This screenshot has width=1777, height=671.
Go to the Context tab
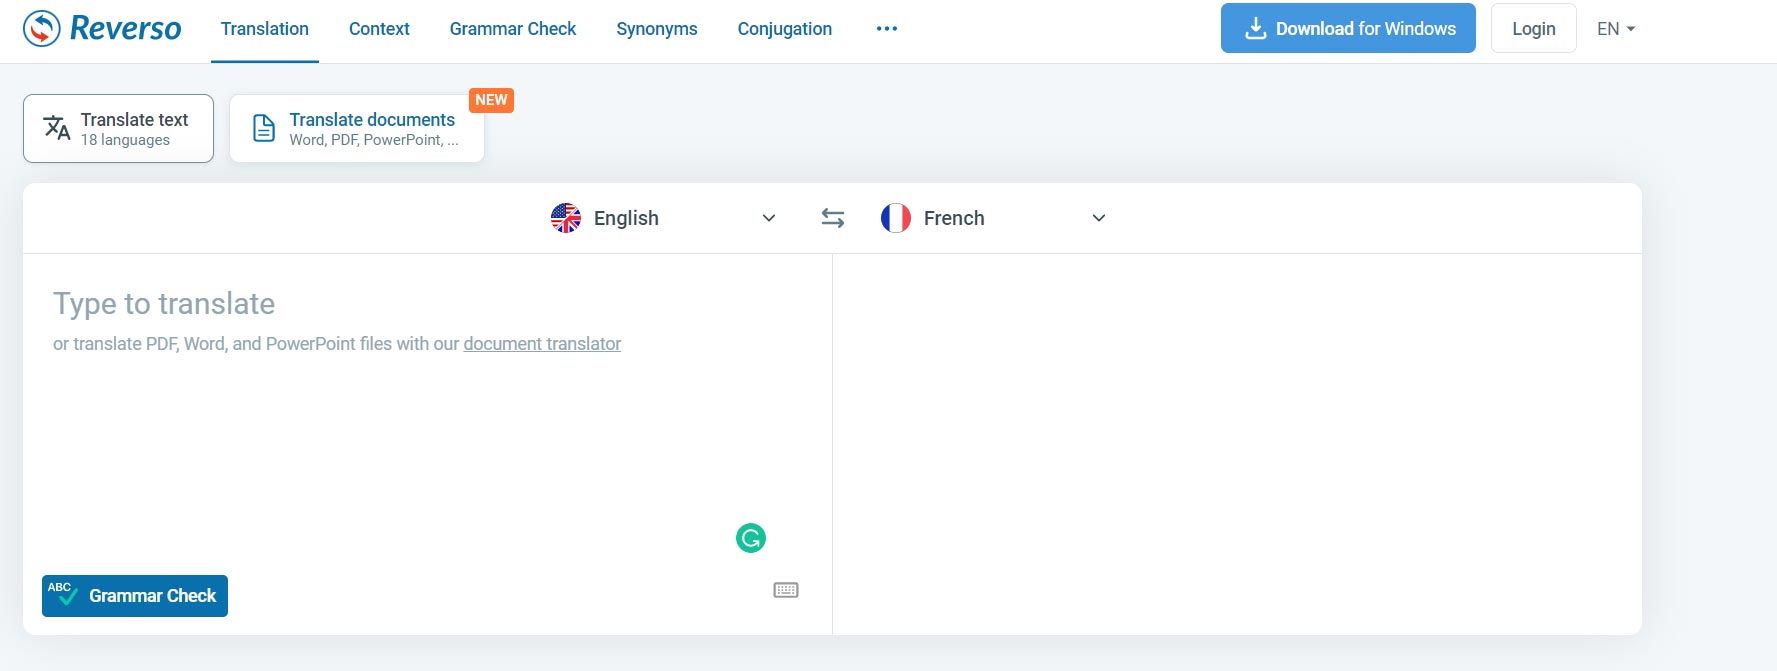pos(379,29)
